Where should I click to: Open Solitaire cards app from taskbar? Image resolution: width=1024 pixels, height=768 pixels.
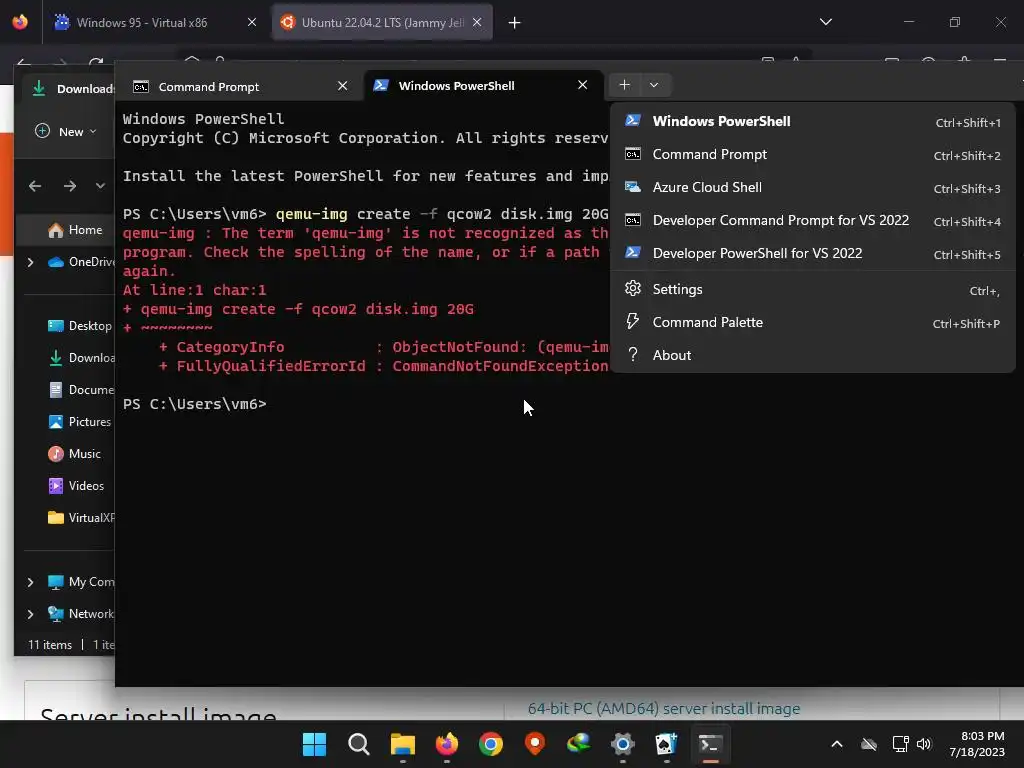666,744
